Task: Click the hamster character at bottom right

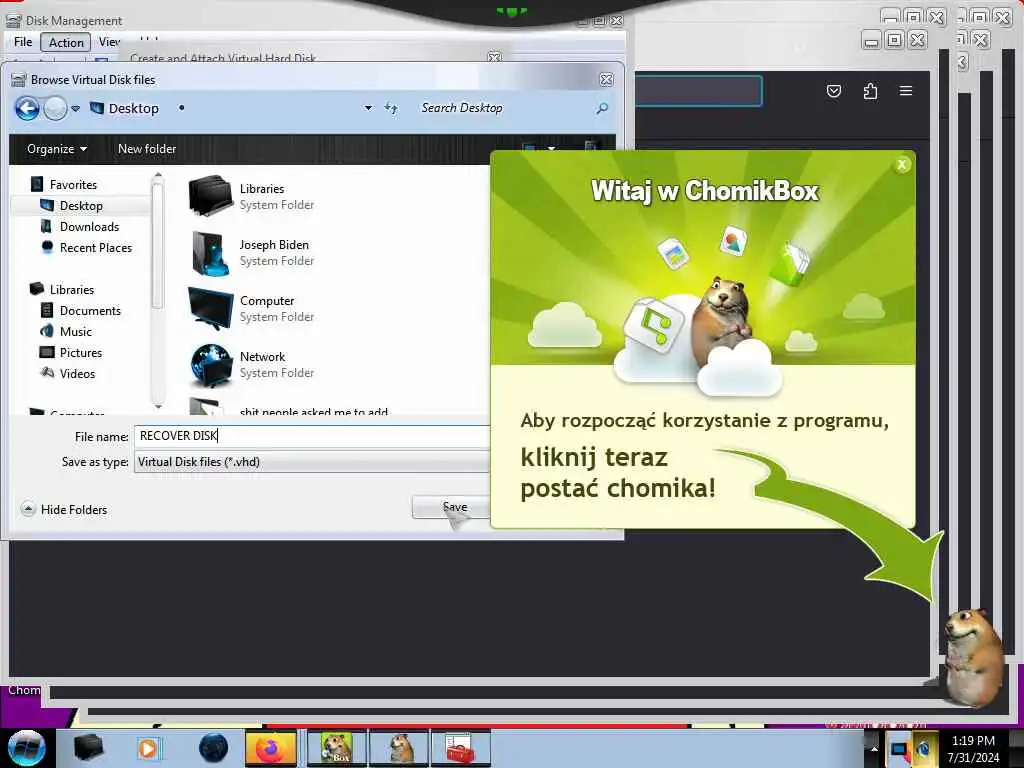Action: coord(973,658)
